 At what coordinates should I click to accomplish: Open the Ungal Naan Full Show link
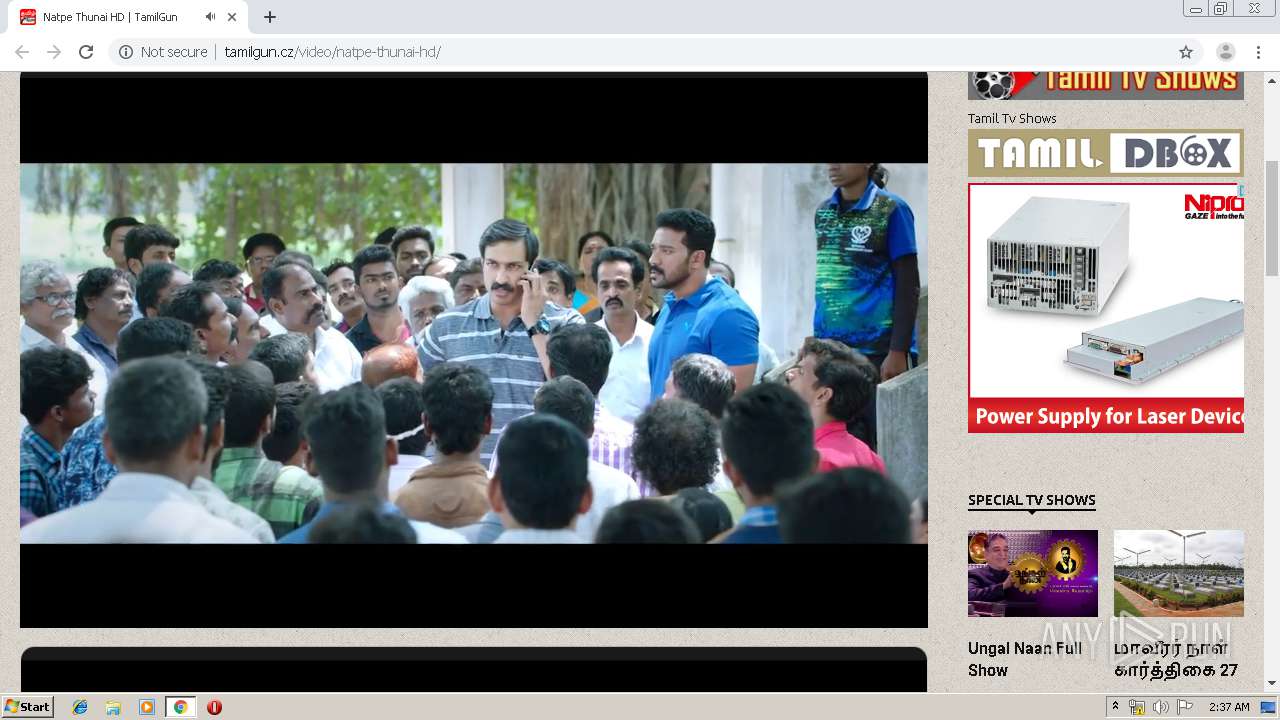(1025, 659)
